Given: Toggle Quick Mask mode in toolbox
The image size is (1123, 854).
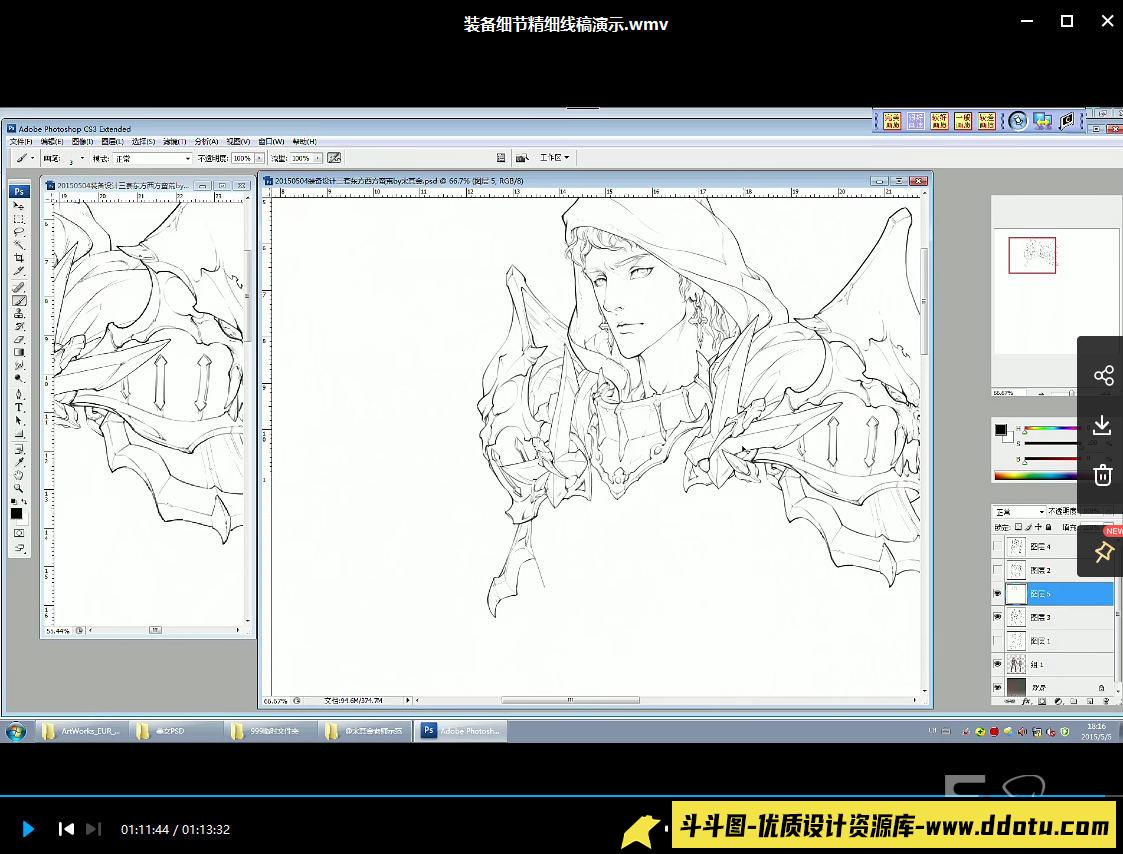Looking at the screenshot, I should click(19, 533).
